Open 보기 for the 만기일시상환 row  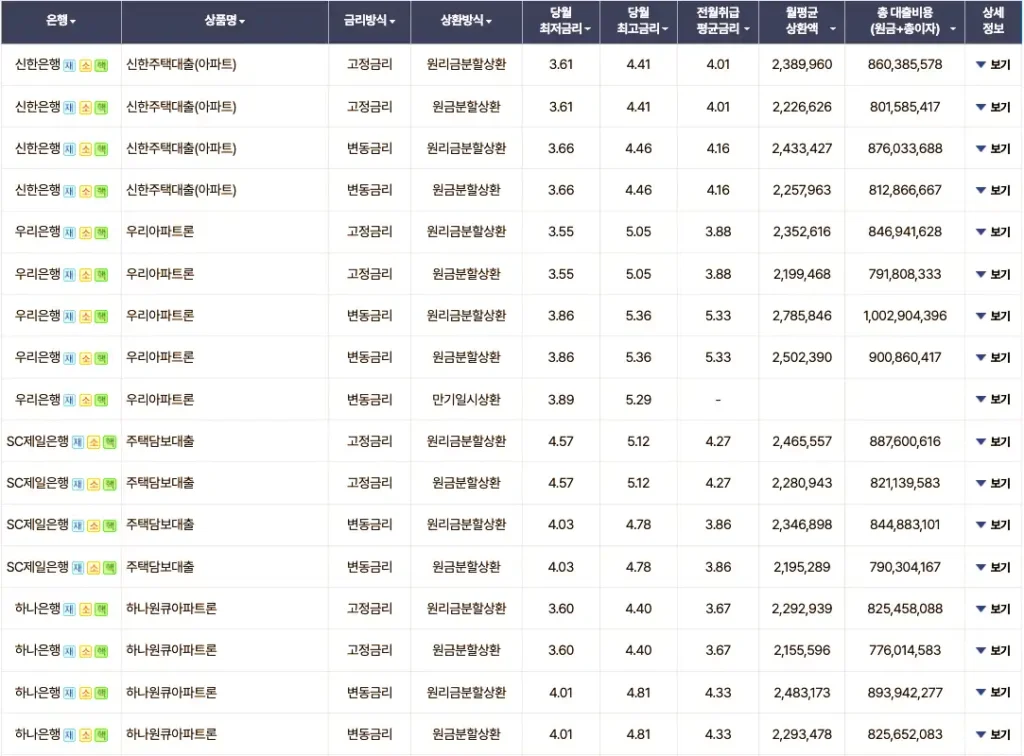click(993, 400)
